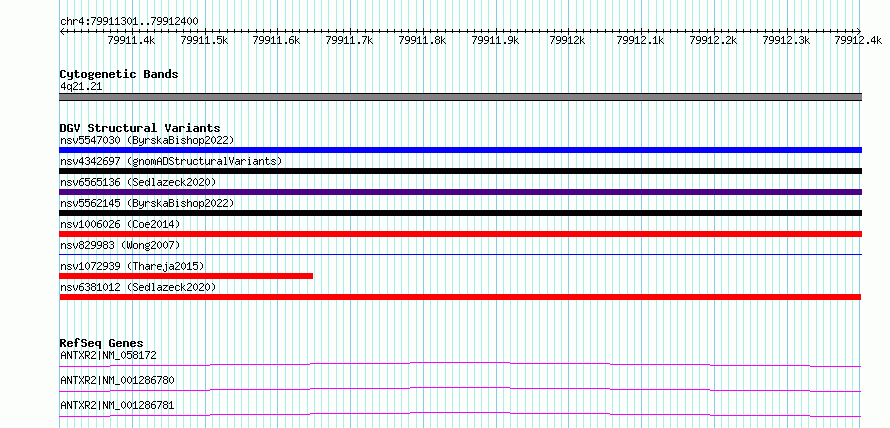Viewport: 890px width, 428px height.
Task: Open variant nsv6381012 (Sedlazeck2020) label
Action: click(x=138, y=287)
